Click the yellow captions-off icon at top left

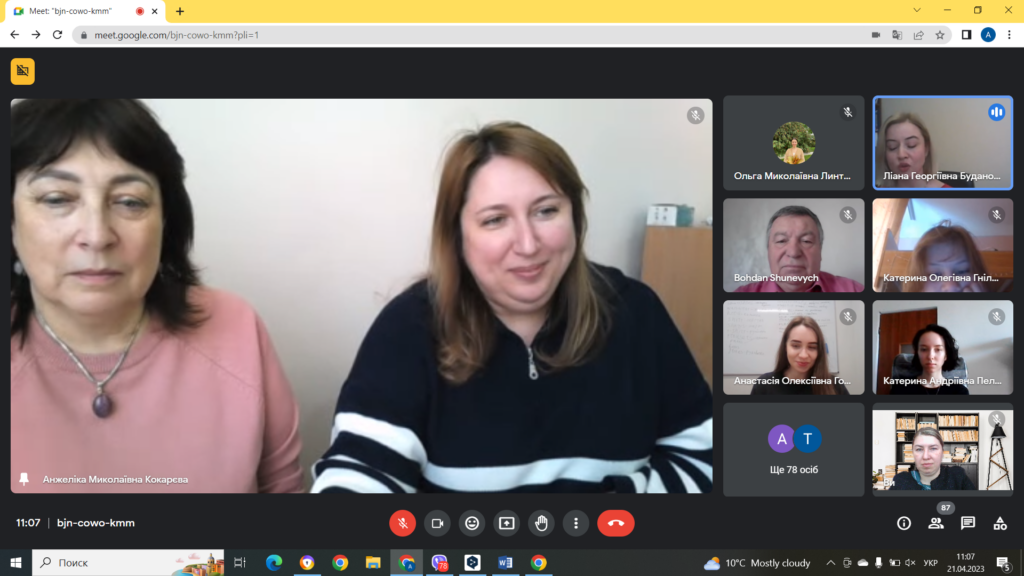point(22,71)
